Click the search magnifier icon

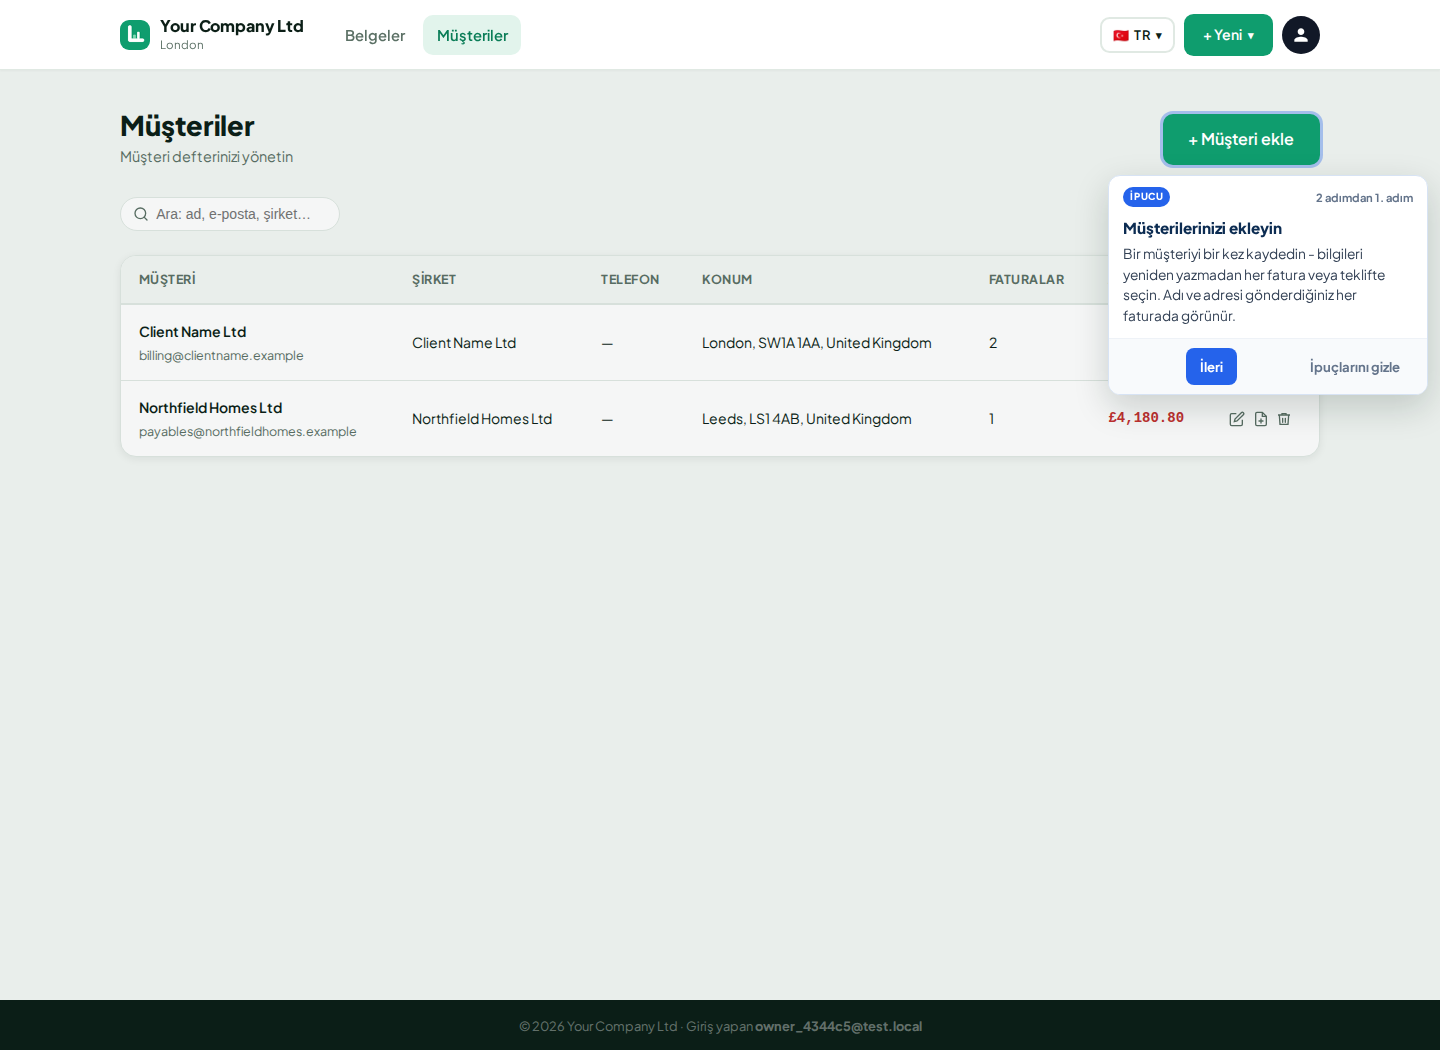pyautogui.click(x=141, y=214)
